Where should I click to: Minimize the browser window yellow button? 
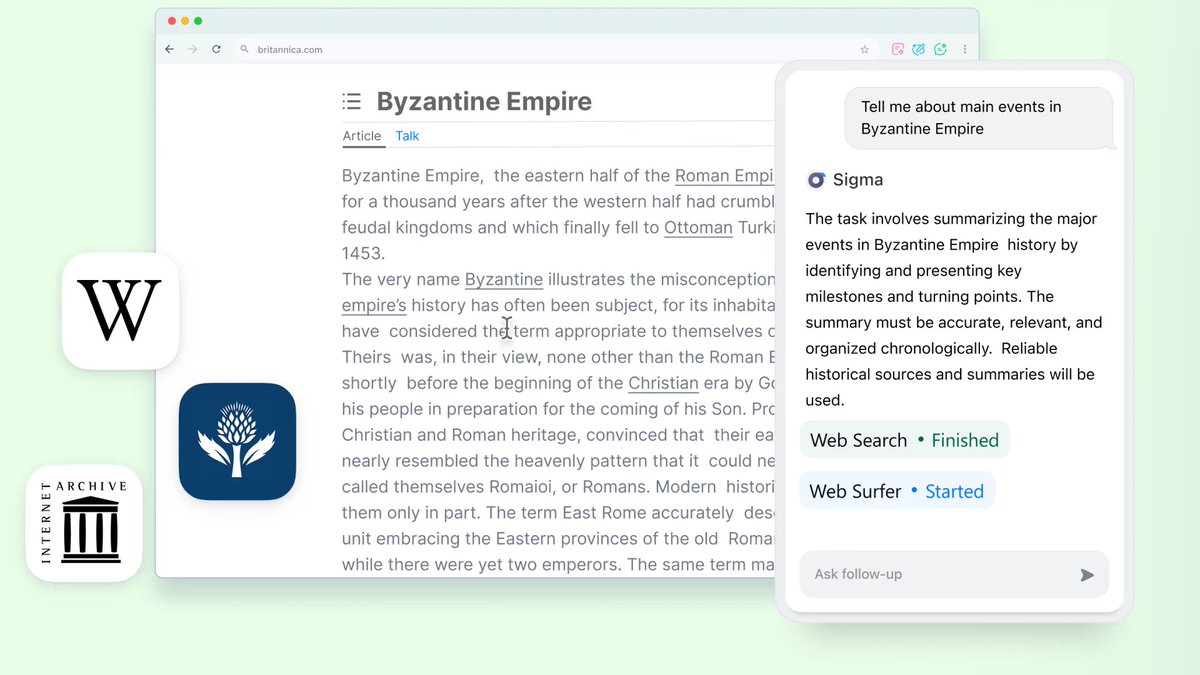(x=185, y=20)
